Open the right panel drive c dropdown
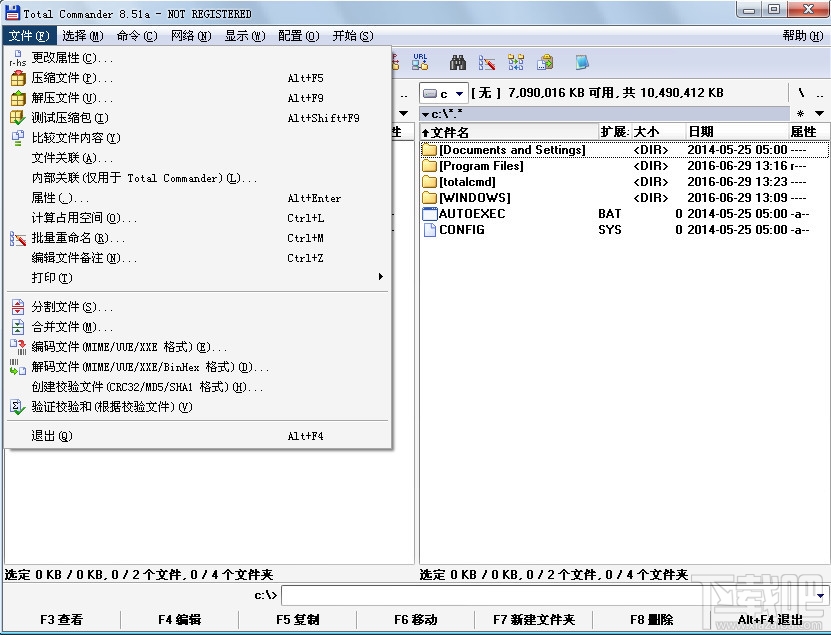Screen dimensions: 831x635 tap(459, 94)
